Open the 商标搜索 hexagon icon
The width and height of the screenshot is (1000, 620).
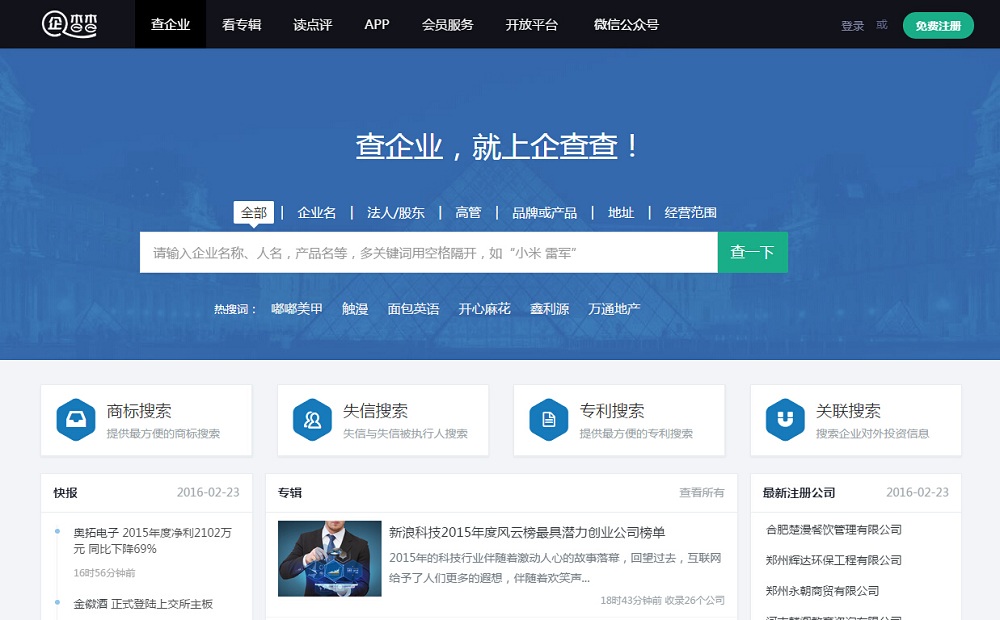[76, 420]
